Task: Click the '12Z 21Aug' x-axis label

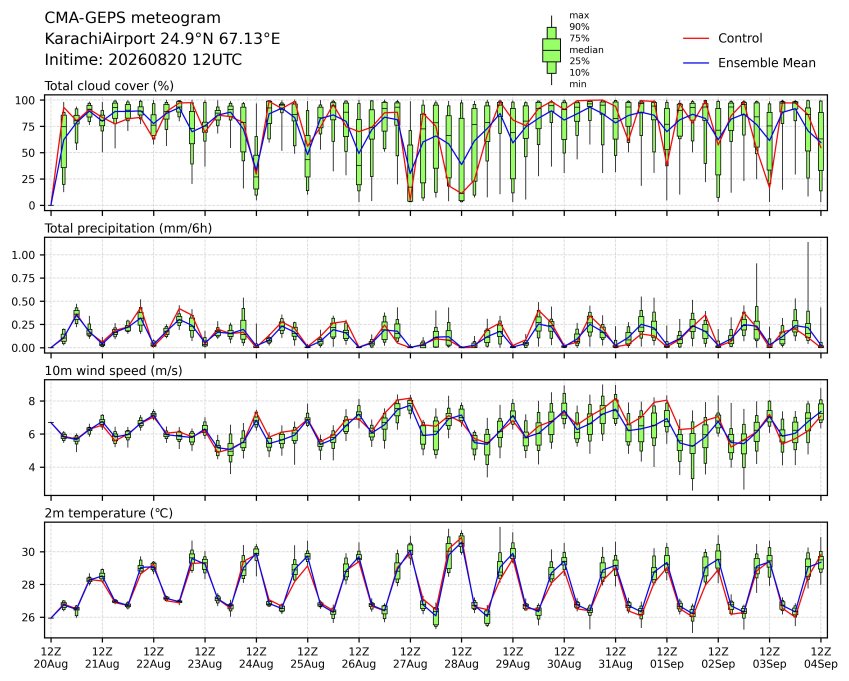Action: pos(102,658)
